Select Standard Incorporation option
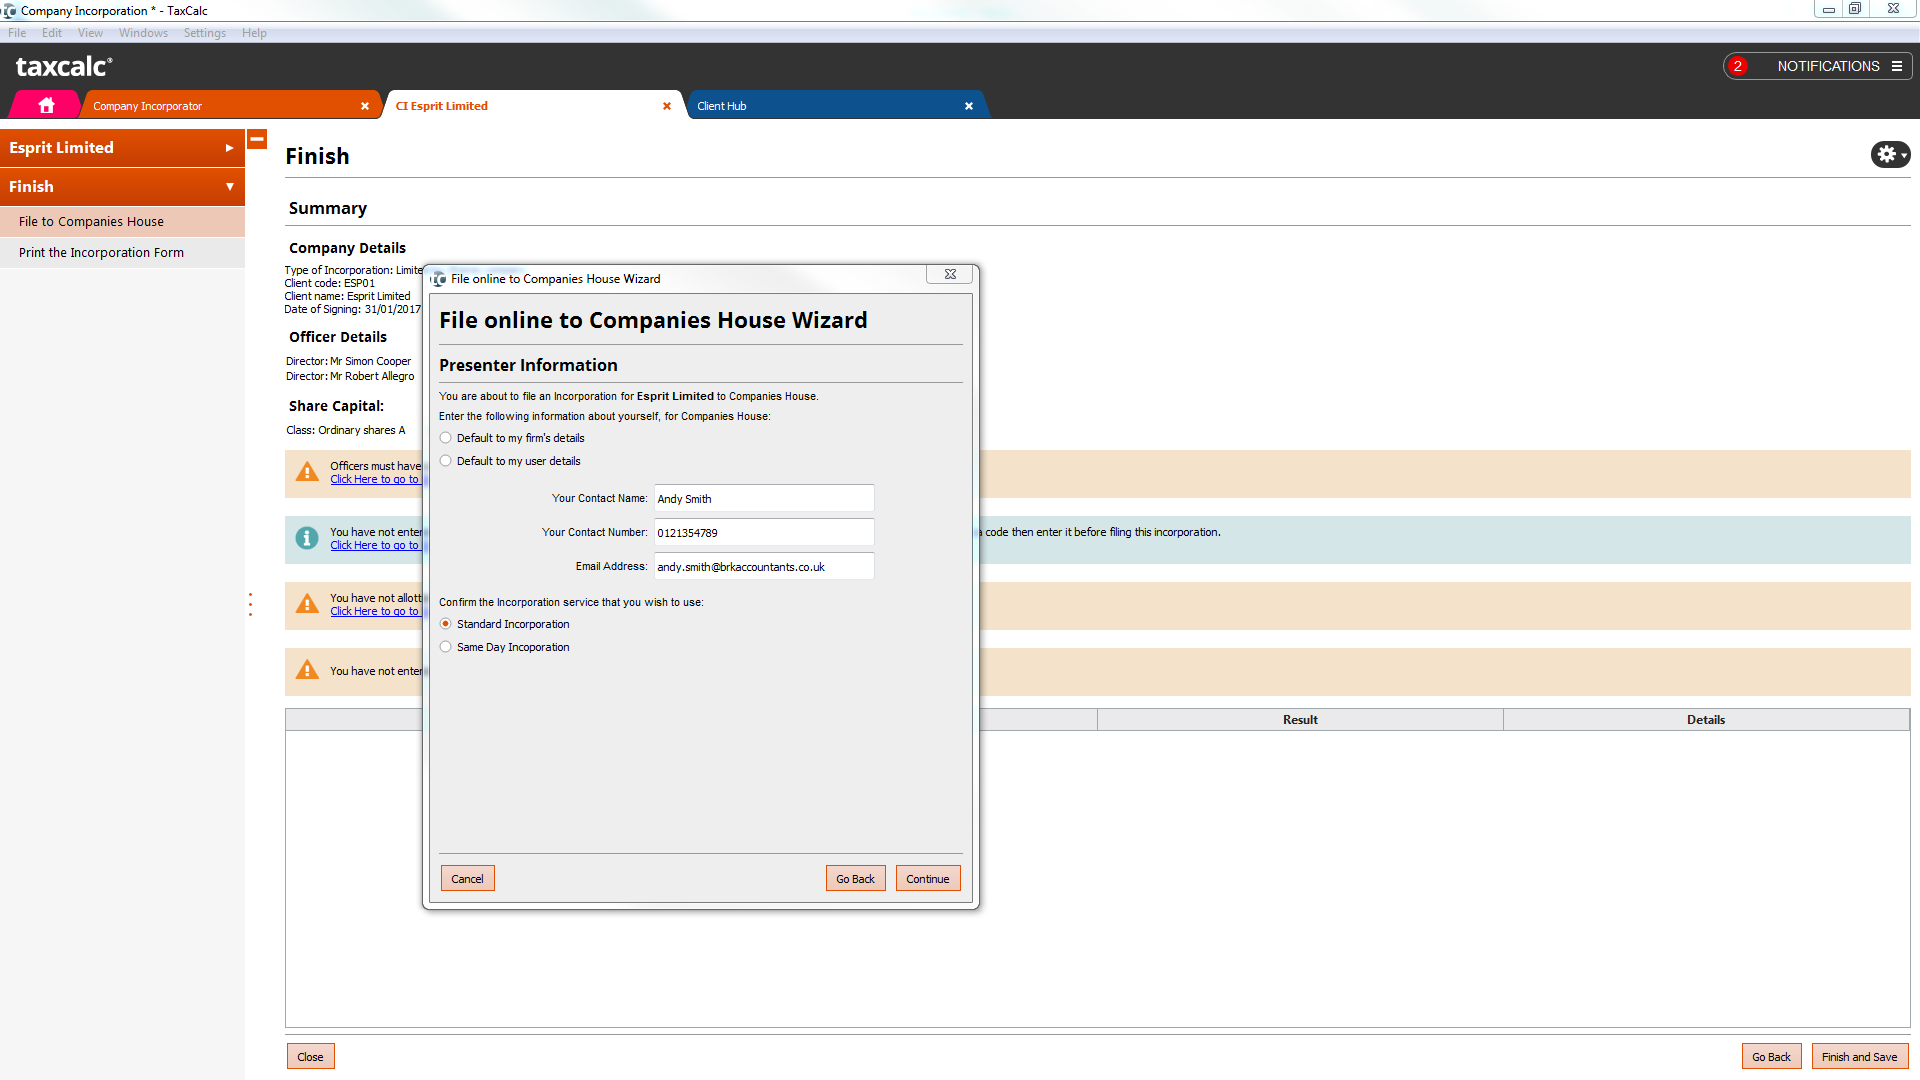 446,624
